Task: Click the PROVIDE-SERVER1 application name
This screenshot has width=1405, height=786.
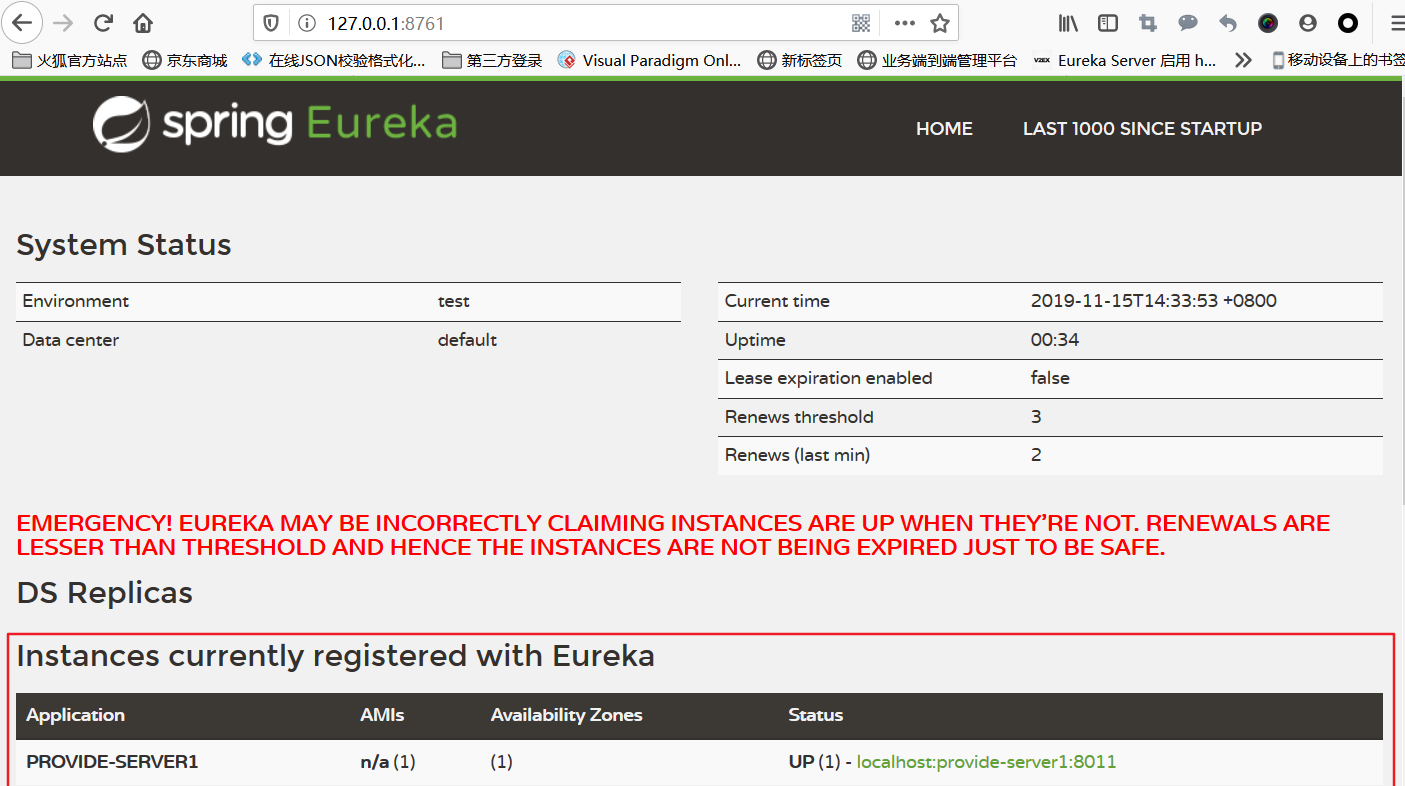Action: [112, 762]
